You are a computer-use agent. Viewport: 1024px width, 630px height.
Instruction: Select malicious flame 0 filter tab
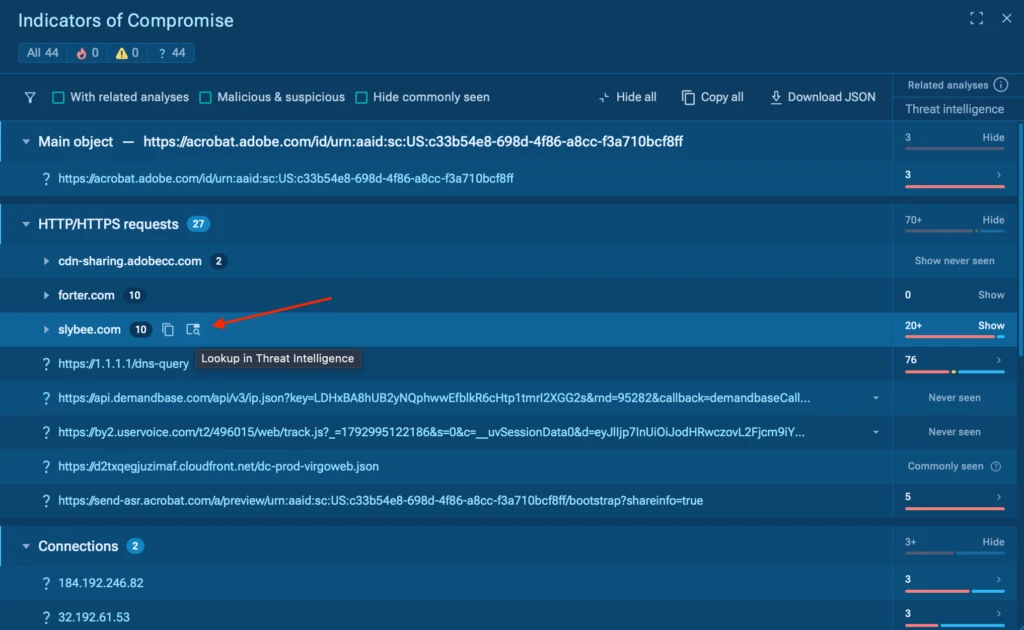(x=88, y=53)
